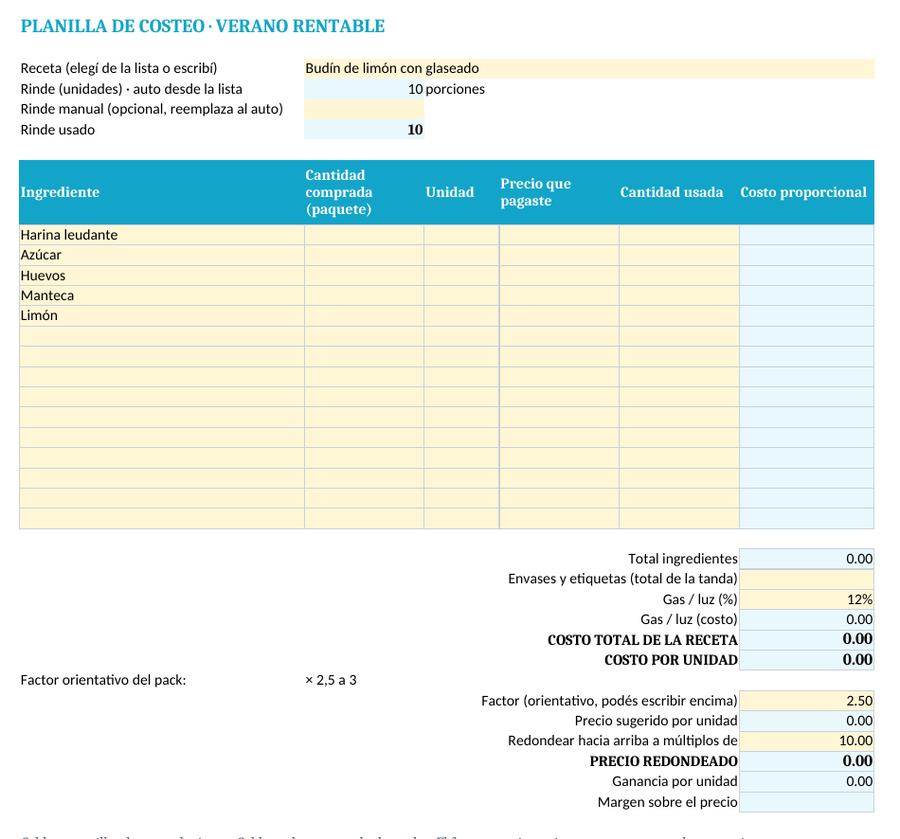The width and height of the screenshot is (900, 839).
Task: Click the 'porciones' unit text
Action: pyautogui.click(x=455, y=90)
